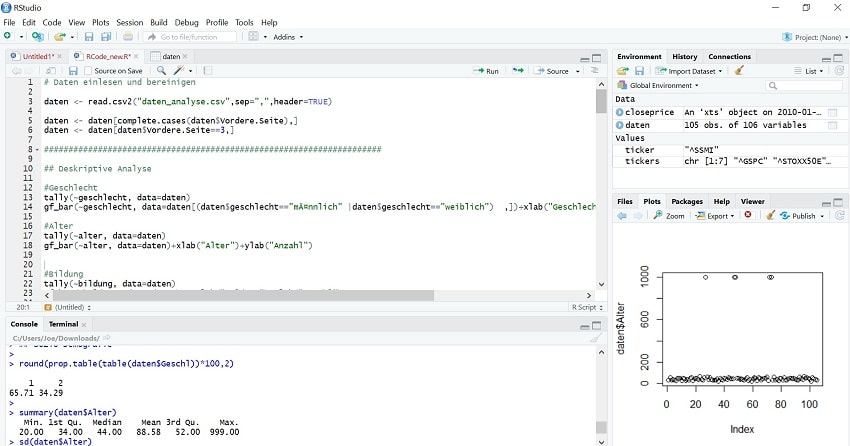The image size is (850, 446).
Task: Click the Go to file/function search field
Action: (189, 37)
